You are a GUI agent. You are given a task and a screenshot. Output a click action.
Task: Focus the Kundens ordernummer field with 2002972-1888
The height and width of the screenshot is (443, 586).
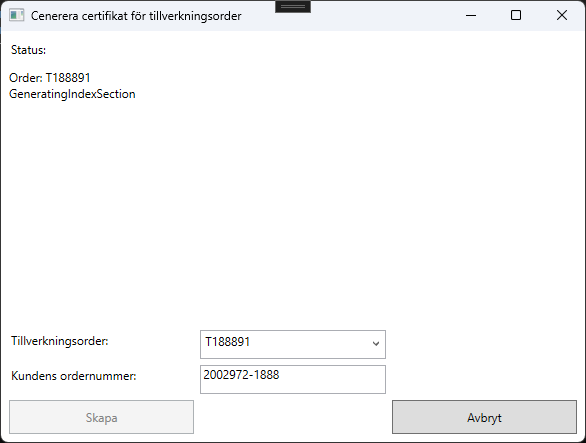pyautogui.click(x=293, y=379)
